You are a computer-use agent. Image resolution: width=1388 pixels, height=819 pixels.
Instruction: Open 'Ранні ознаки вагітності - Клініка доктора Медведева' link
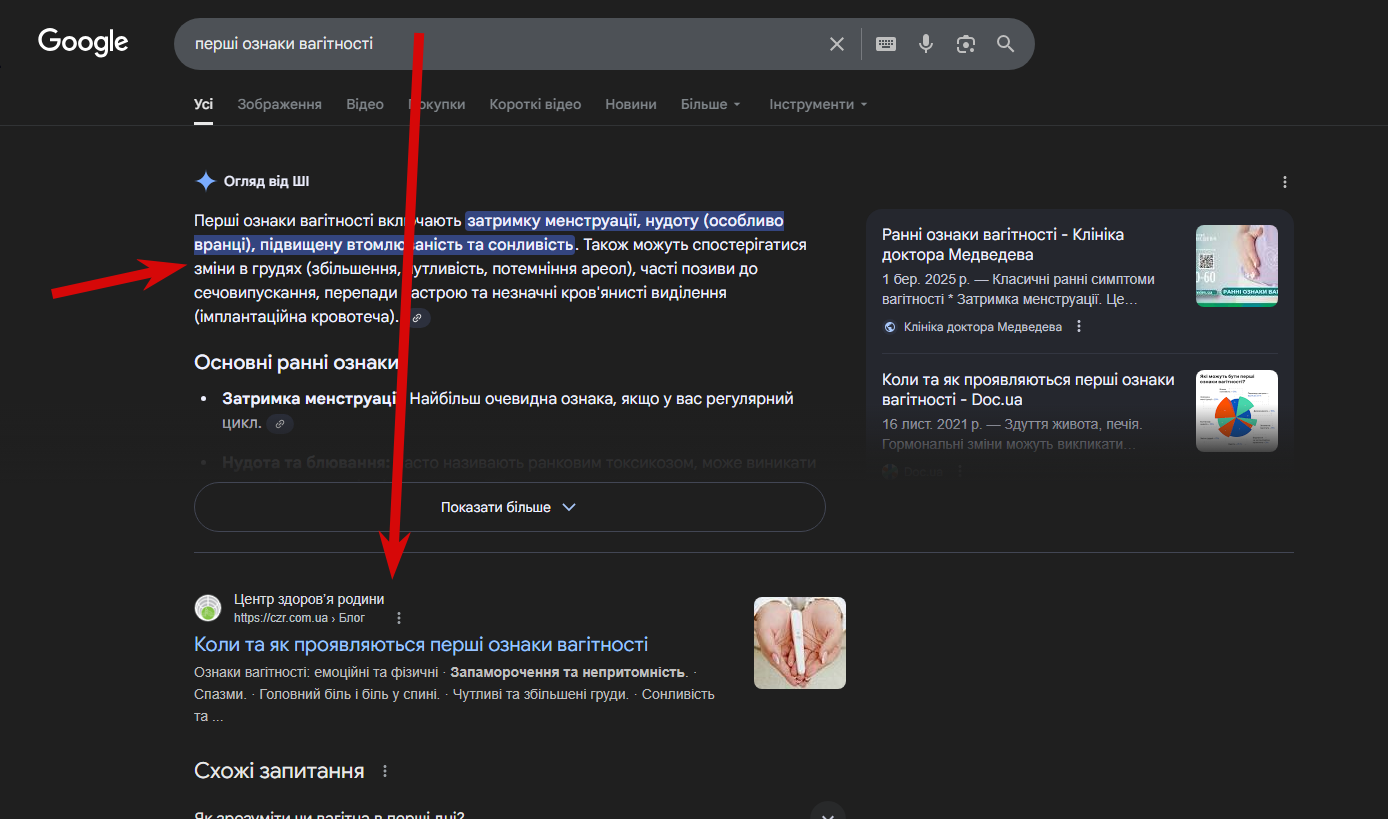coord(1003,244)
